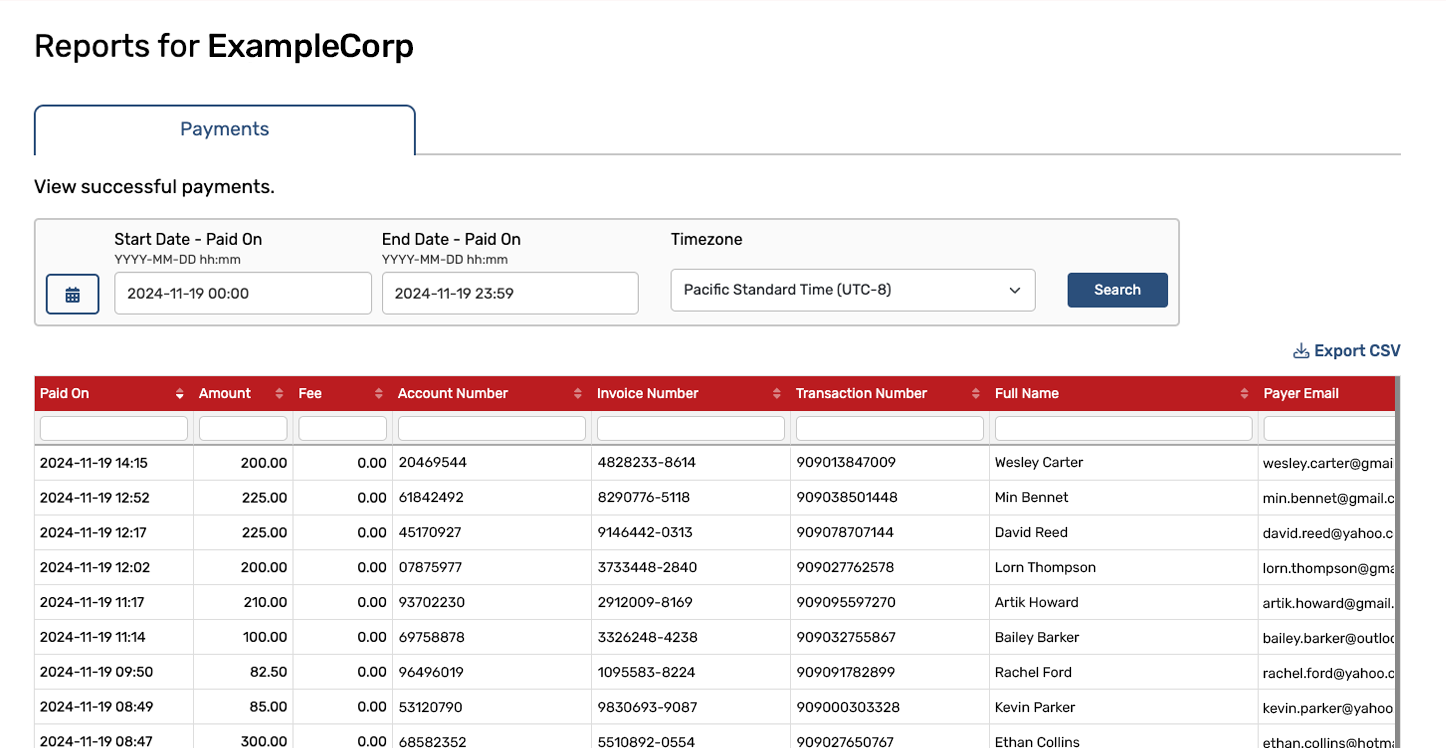Click the Amount column filter field

(243, 427)
